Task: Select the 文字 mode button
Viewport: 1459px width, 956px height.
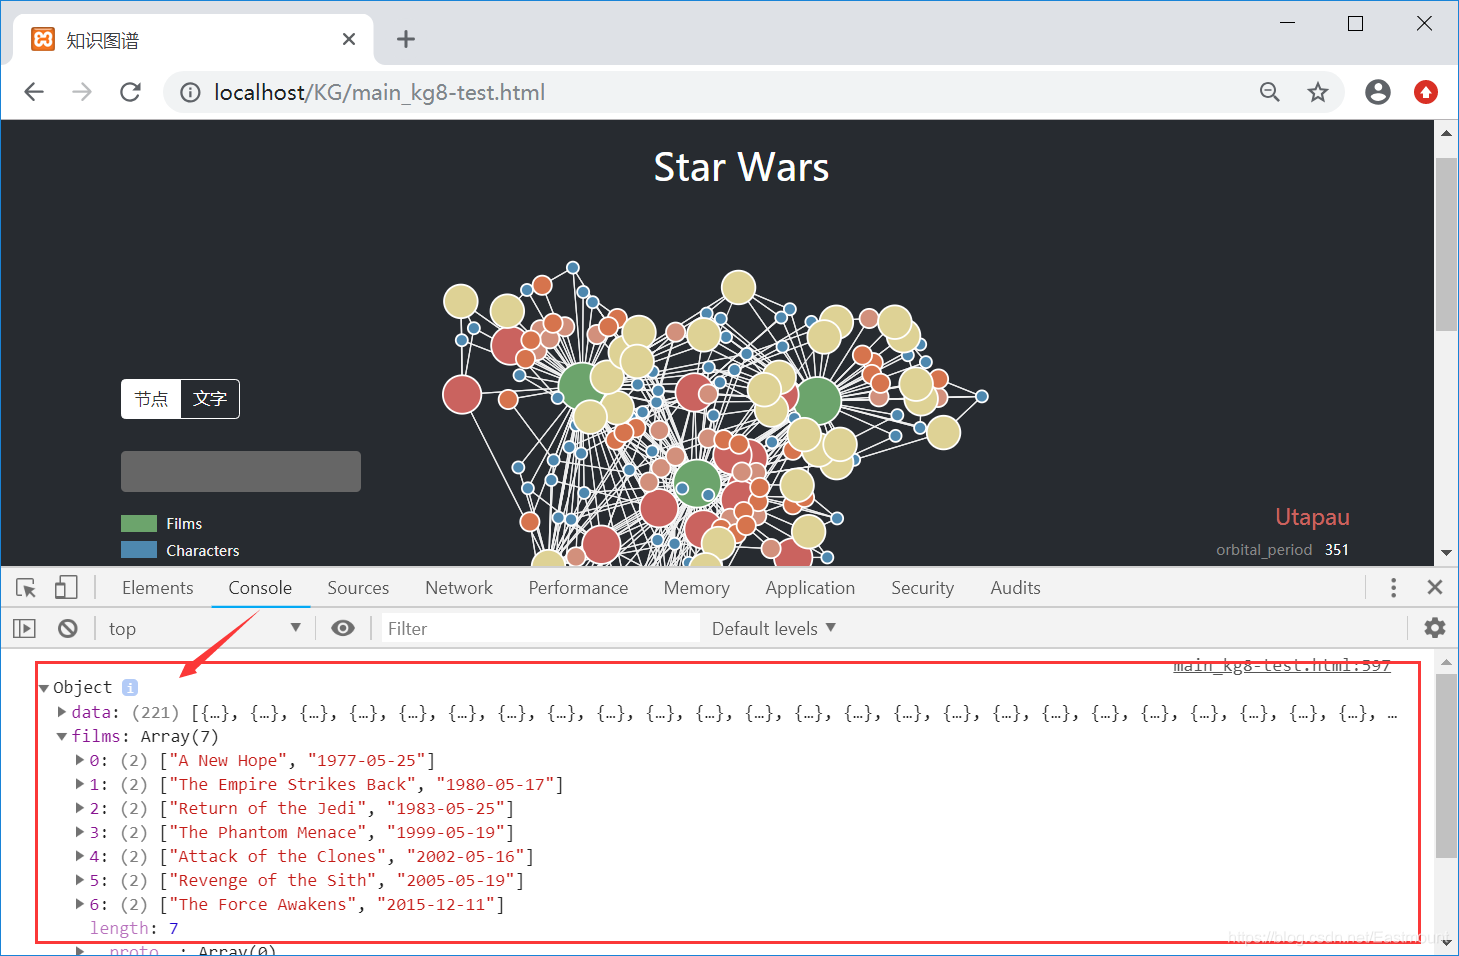Action: pyautogui.click(x=210, y=399)
